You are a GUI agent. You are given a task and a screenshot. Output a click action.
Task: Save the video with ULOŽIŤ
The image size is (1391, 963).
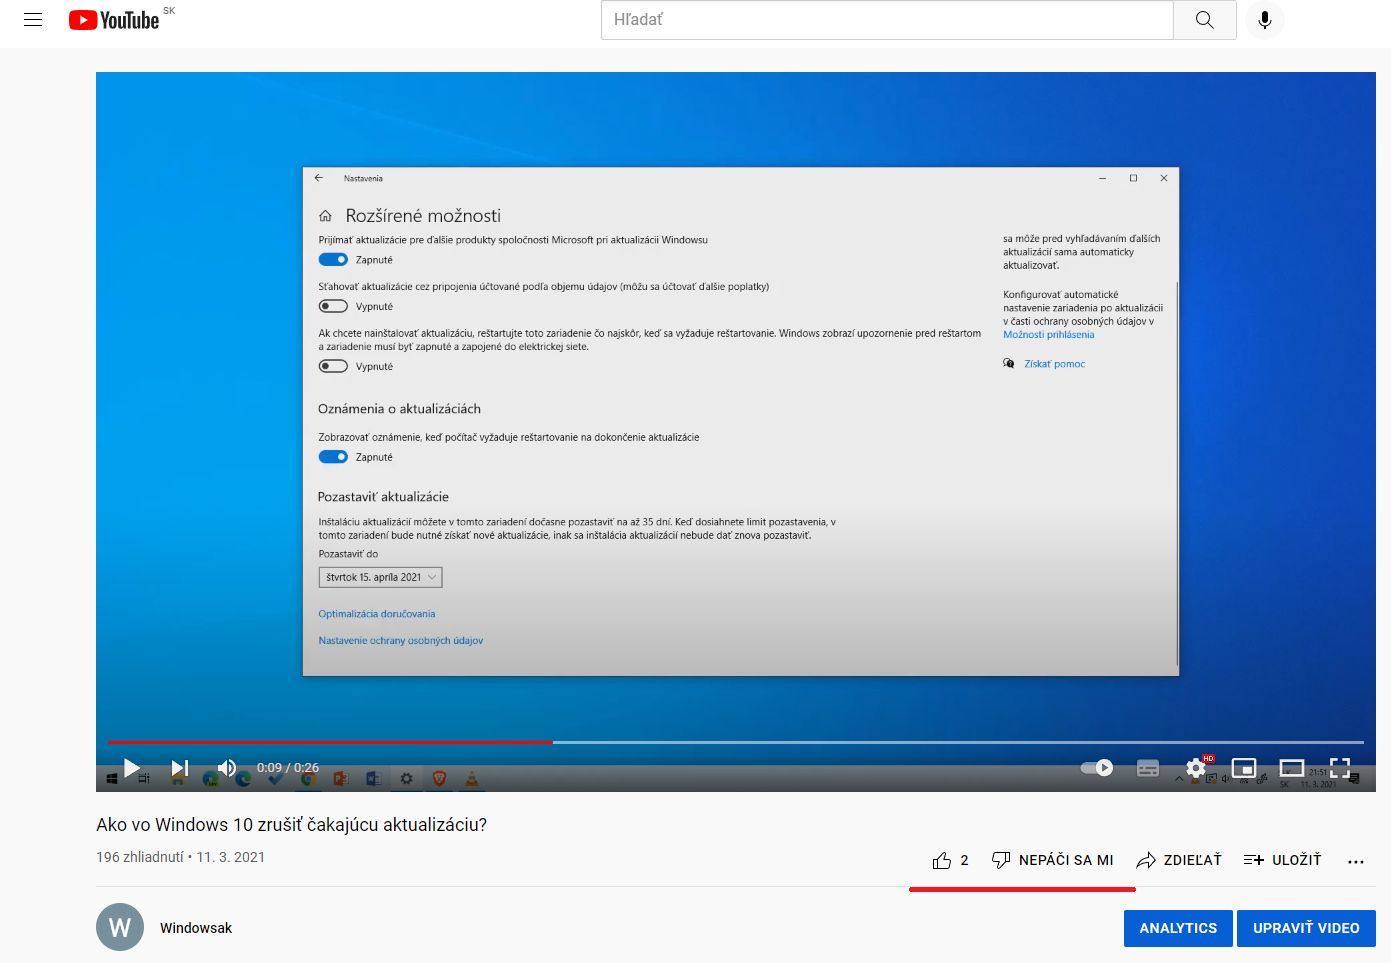click(x=1282, y=860)
